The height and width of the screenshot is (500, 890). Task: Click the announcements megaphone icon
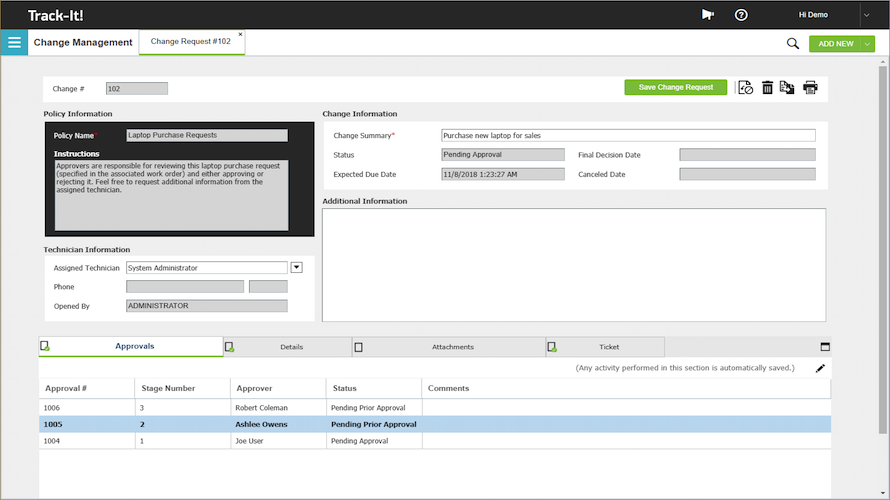click(x=708, y=15)
